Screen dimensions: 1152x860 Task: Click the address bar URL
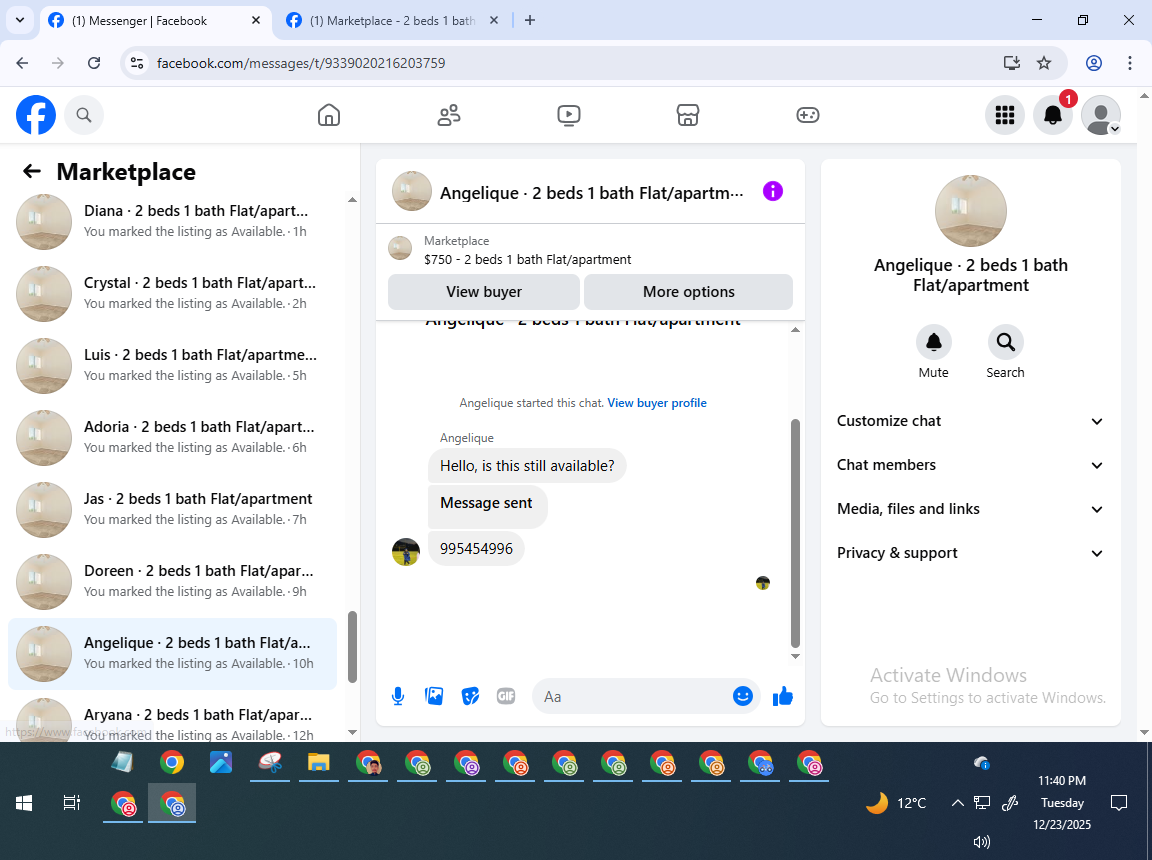pyautogui.click(x=300, y=63)
